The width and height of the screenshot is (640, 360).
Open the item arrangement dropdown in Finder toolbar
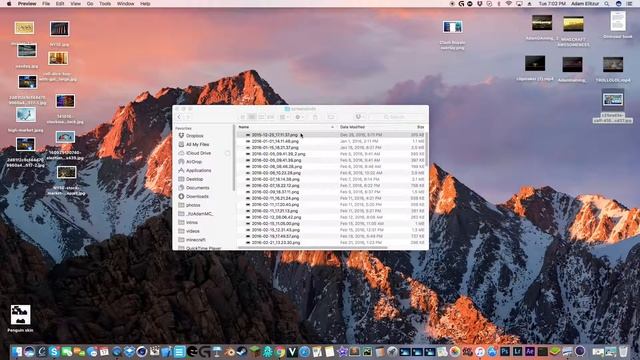(284, 117)
